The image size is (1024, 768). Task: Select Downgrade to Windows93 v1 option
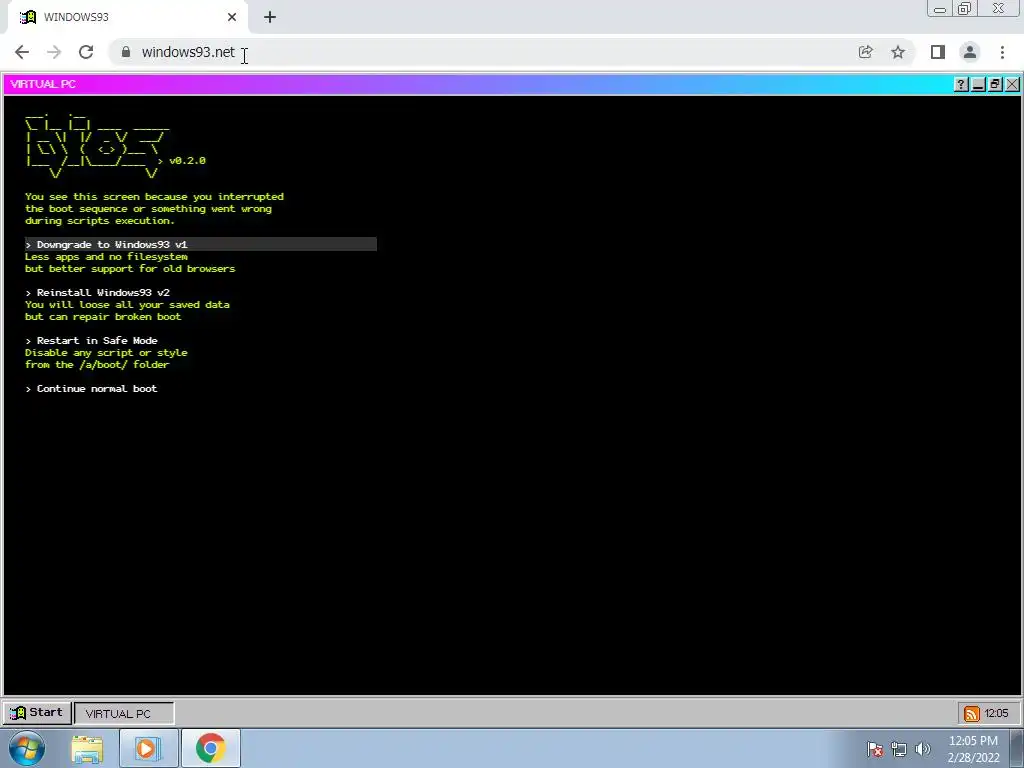200,244
